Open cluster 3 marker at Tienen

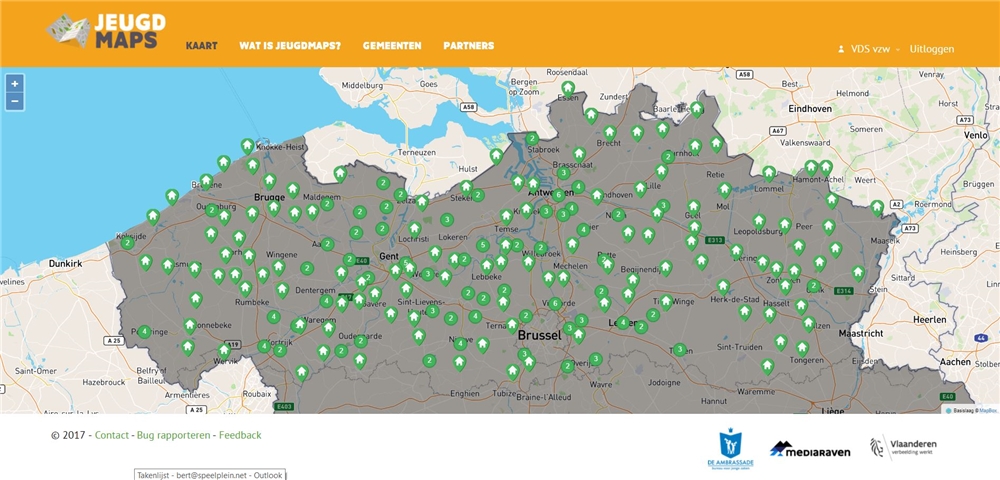click(680, 349)
